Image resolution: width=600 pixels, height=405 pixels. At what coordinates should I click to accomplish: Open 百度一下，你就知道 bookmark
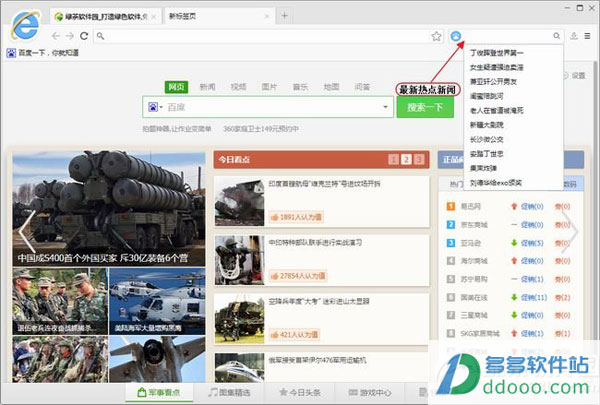pyautogui.click(x=42, y=53)
